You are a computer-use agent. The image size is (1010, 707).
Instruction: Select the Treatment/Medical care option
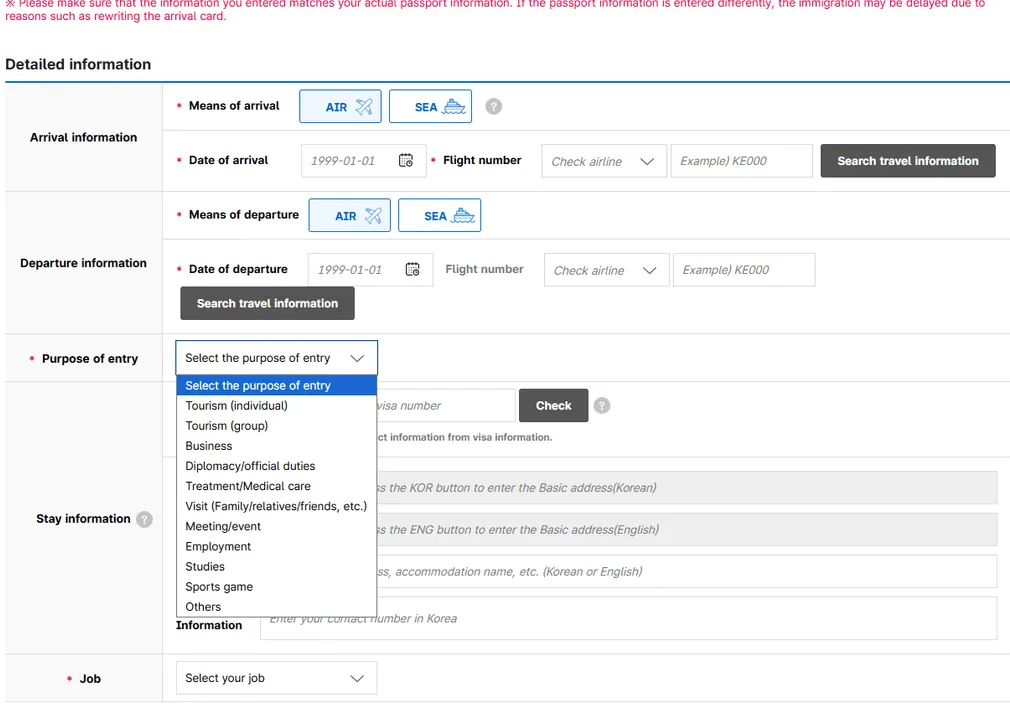point(276,486)
